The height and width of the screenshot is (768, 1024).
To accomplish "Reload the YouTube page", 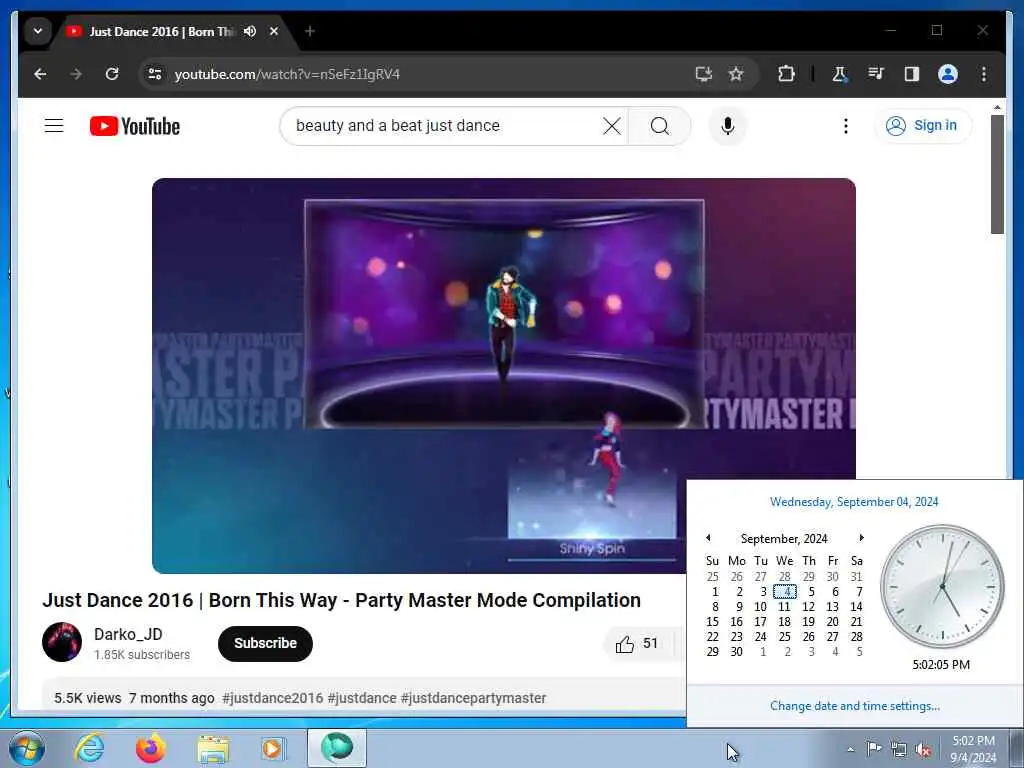I will pos(112,74).
